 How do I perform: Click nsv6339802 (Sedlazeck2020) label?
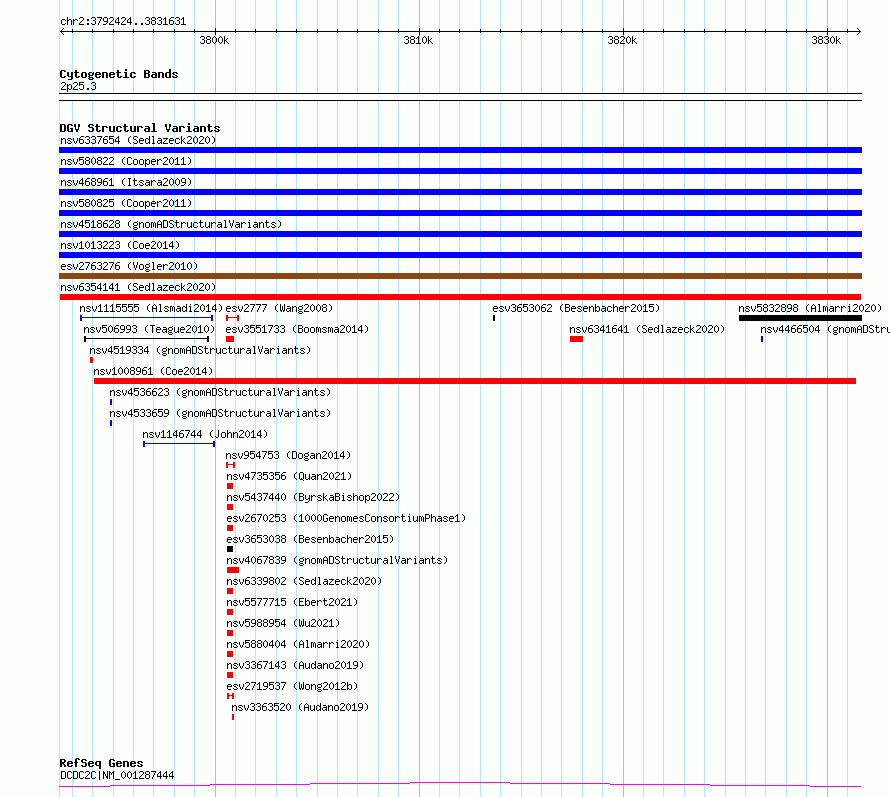[x=304, y=581]
